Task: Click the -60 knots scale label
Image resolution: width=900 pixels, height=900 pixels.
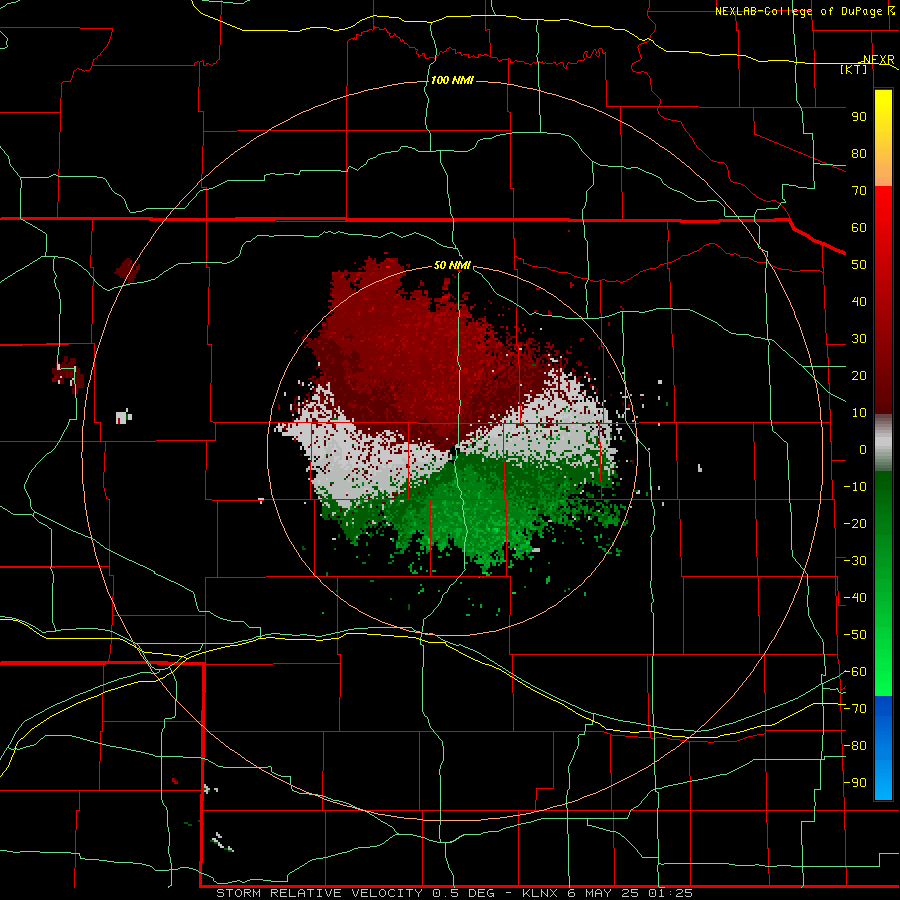Action: coord(855,672)
